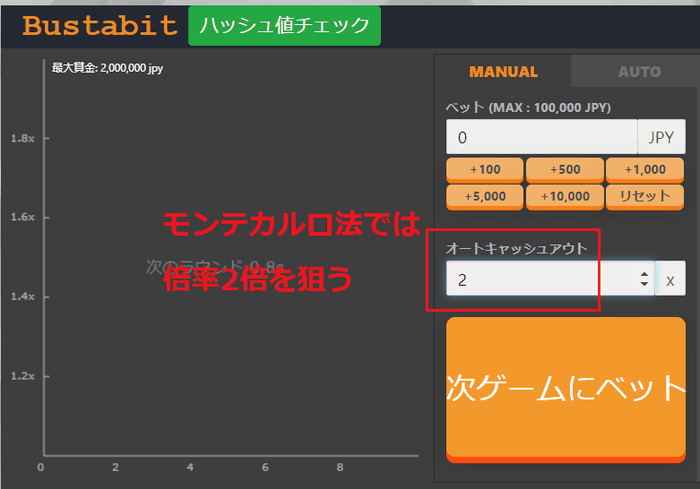The image size is (700, 489).
Task: Decrease auto cashout with the down arrow
Action: pos(644,287)
